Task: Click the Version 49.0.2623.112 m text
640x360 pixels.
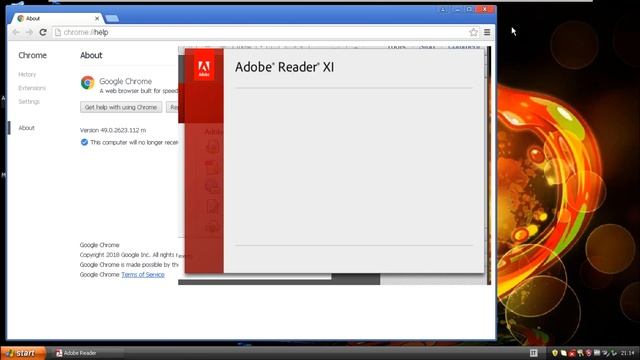Action: (113, 130)
